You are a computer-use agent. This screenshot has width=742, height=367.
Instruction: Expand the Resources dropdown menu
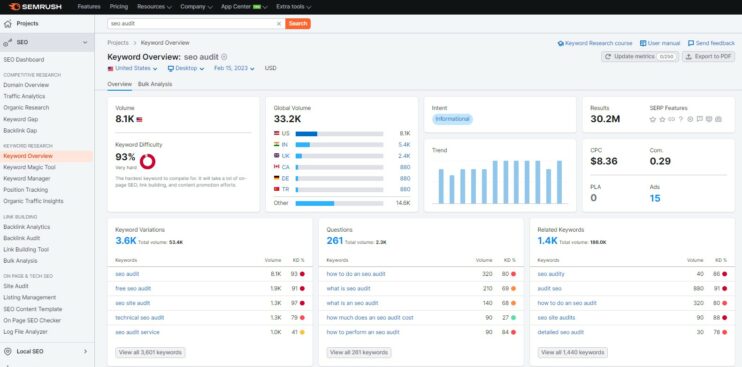tap(154, 7)
